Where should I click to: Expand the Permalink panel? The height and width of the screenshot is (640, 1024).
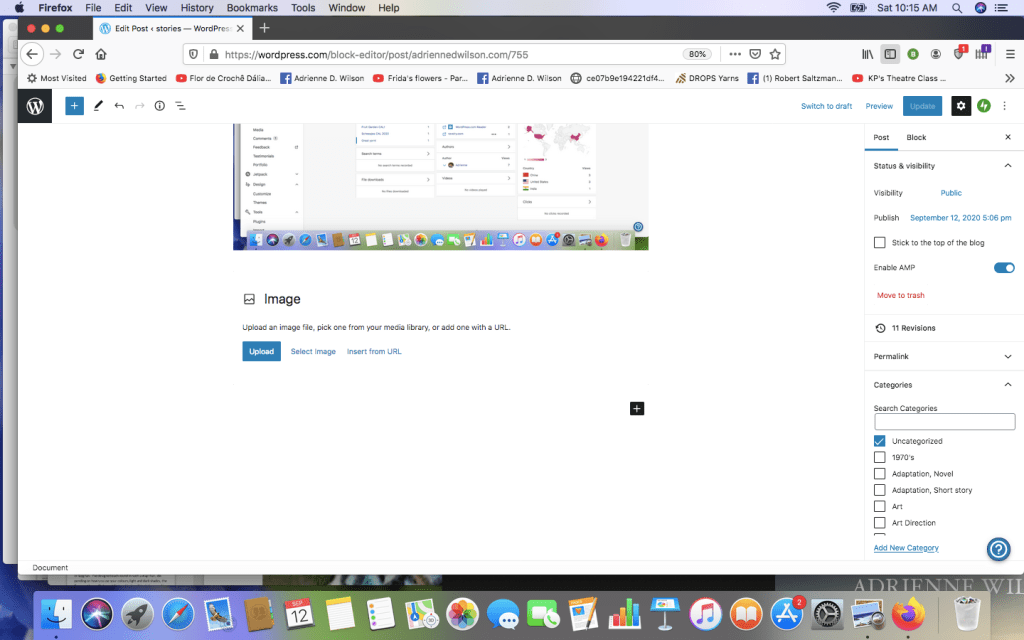click(x=1007, y=356)
